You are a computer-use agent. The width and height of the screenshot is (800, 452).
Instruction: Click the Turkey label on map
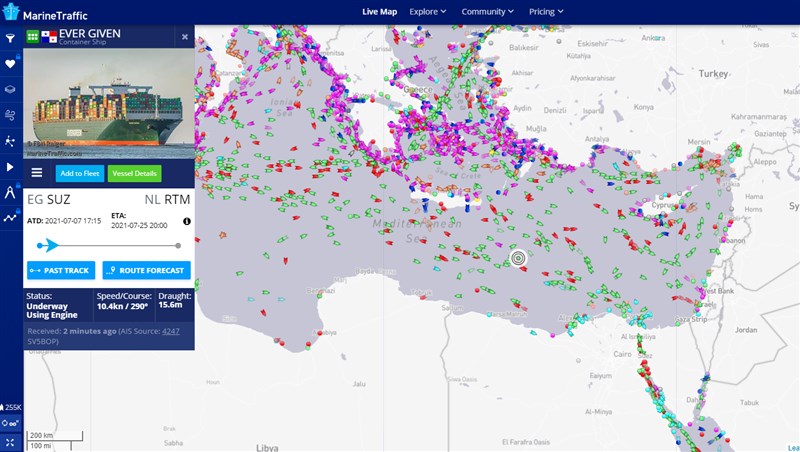pos(714,74)
